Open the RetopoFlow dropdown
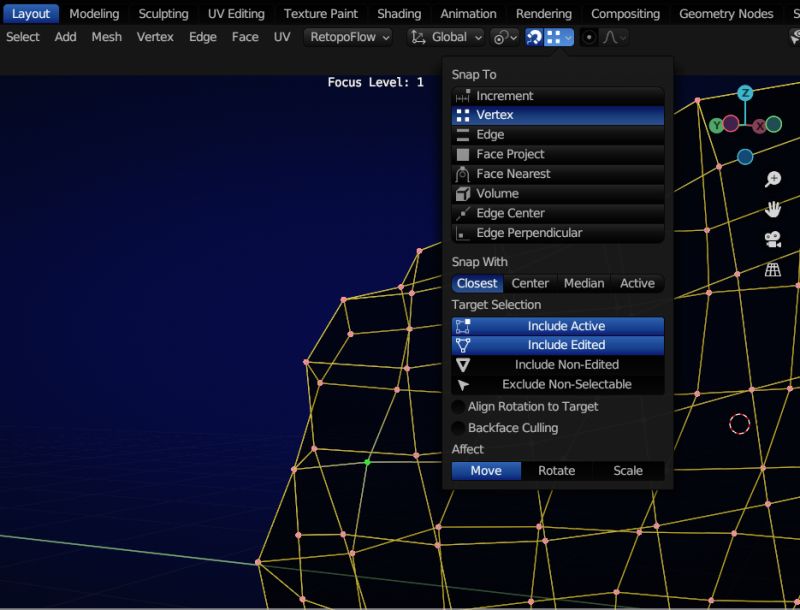 (347, 37)
